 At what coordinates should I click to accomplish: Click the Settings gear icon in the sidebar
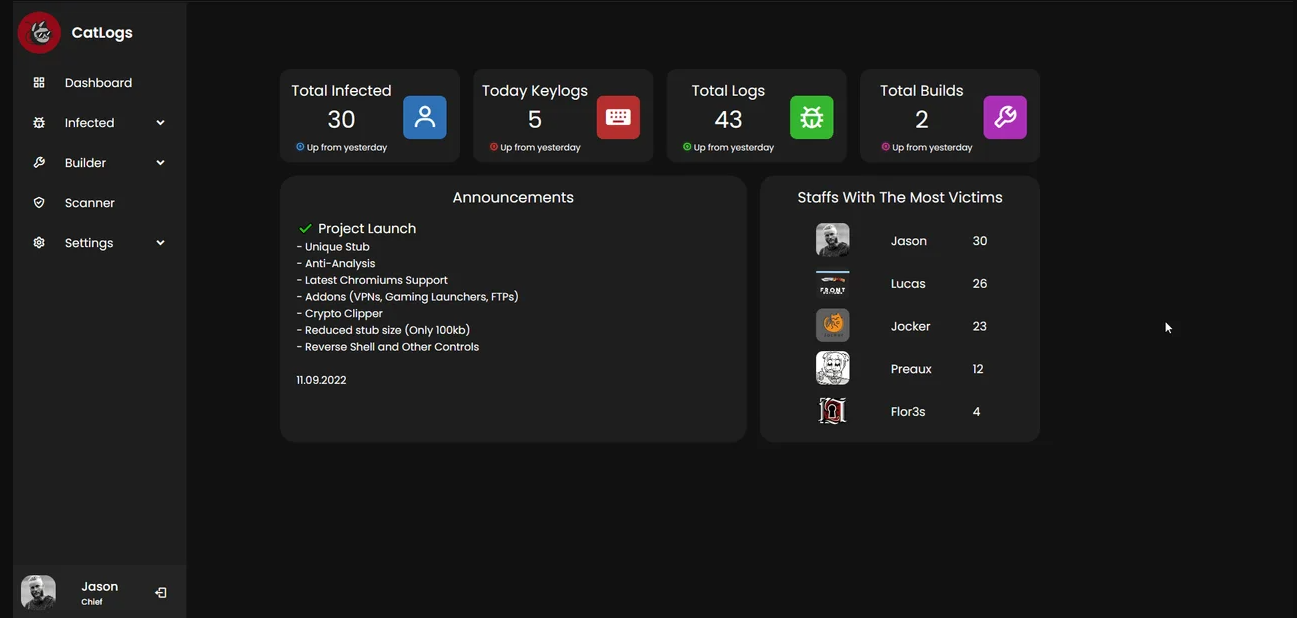tap(39, 243)
